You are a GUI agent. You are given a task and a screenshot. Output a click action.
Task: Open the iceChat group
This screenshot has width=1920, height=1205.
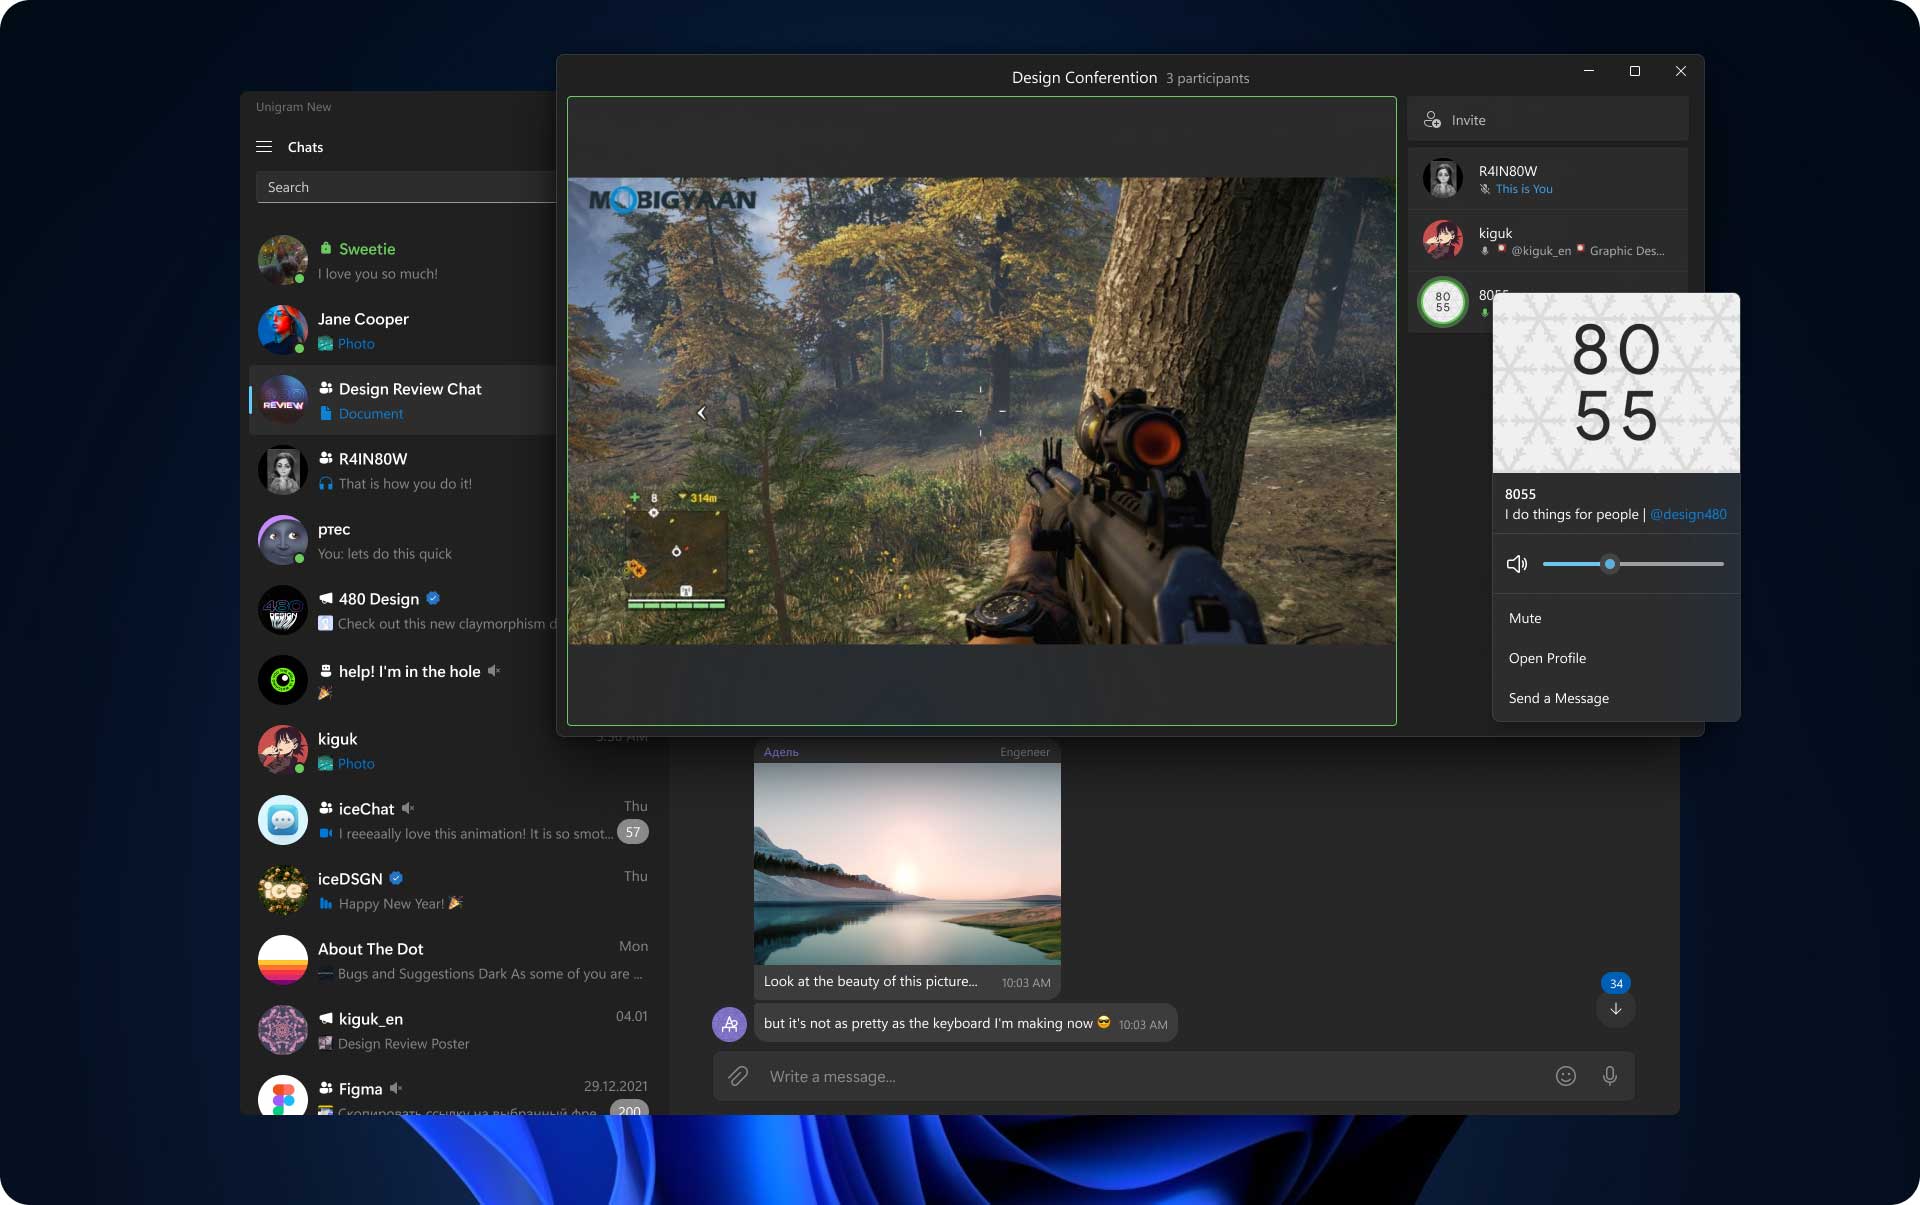pyautogui.click(x=454, y=820)
